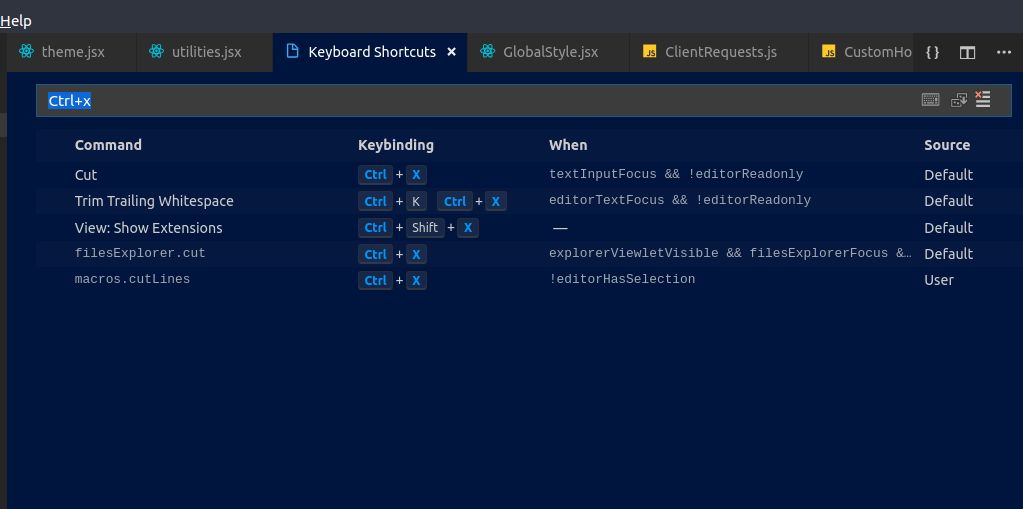The height and width of the screenshot is (509, 1023).
Task: Click the Source column header
Action: tap(947, 145)
